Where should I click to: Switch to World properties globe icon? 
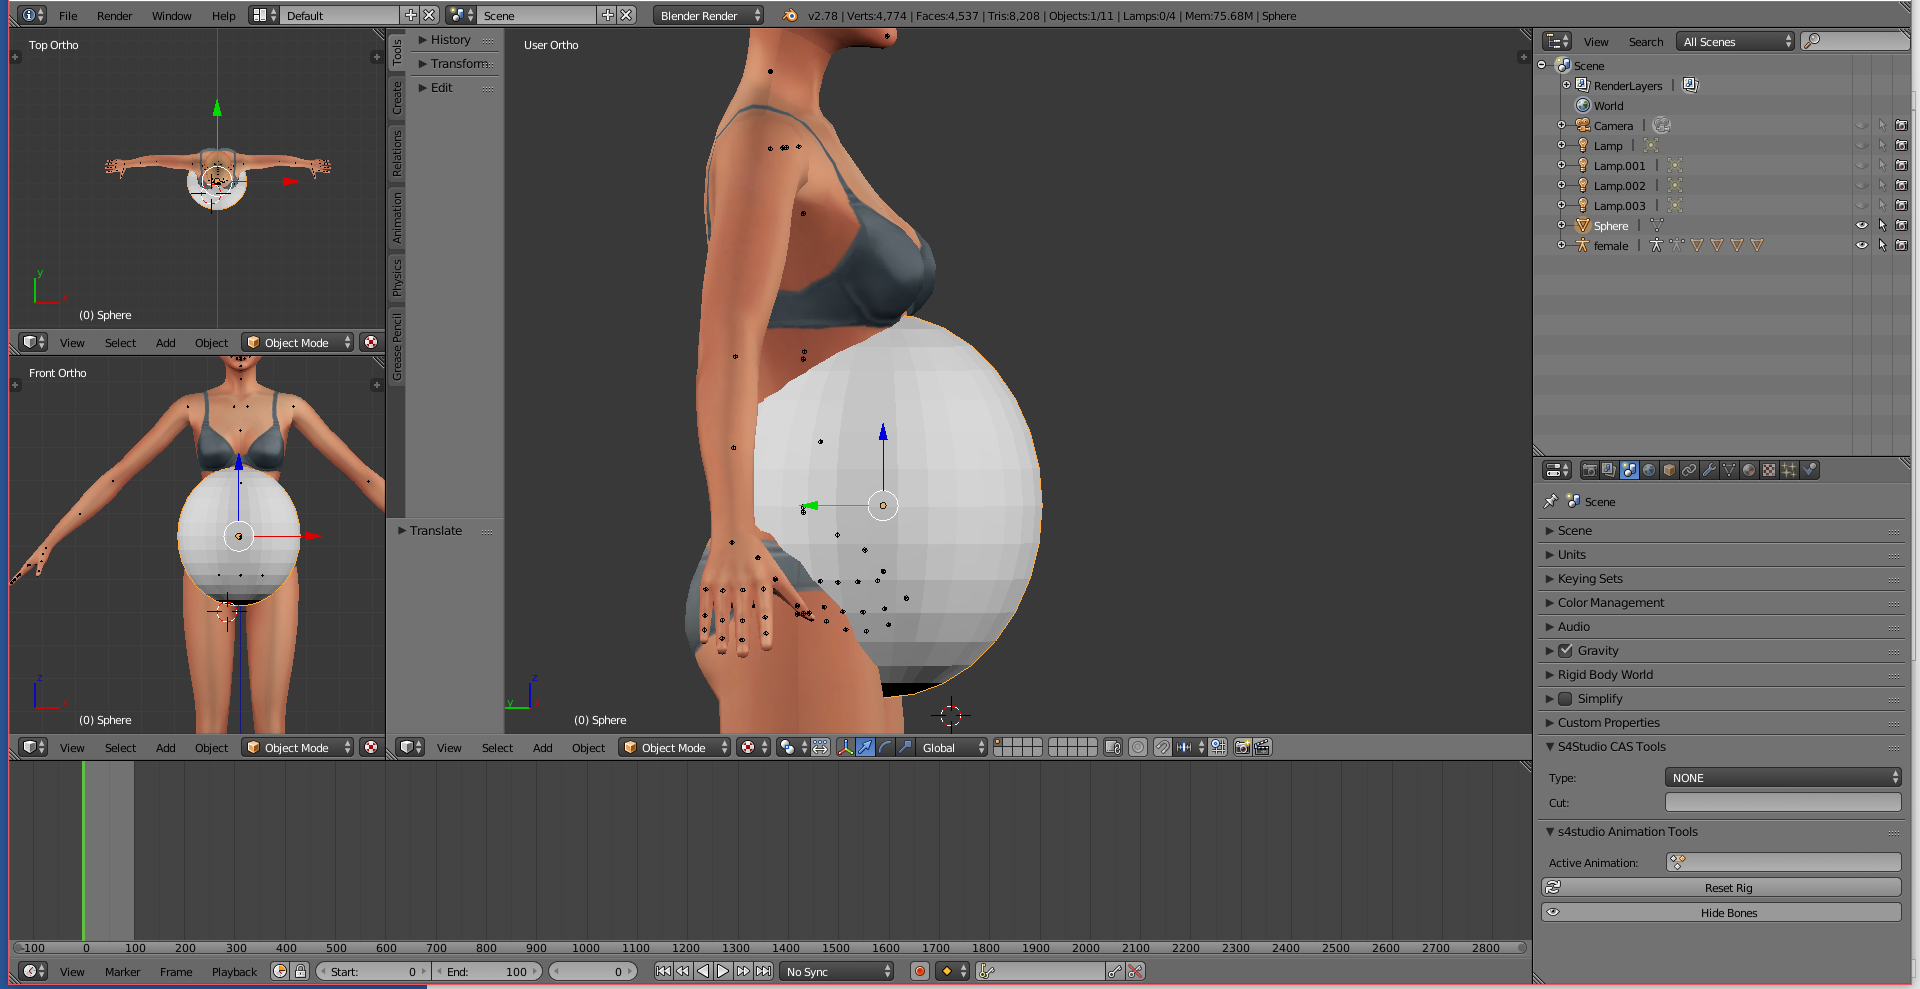pos(1649,470)
